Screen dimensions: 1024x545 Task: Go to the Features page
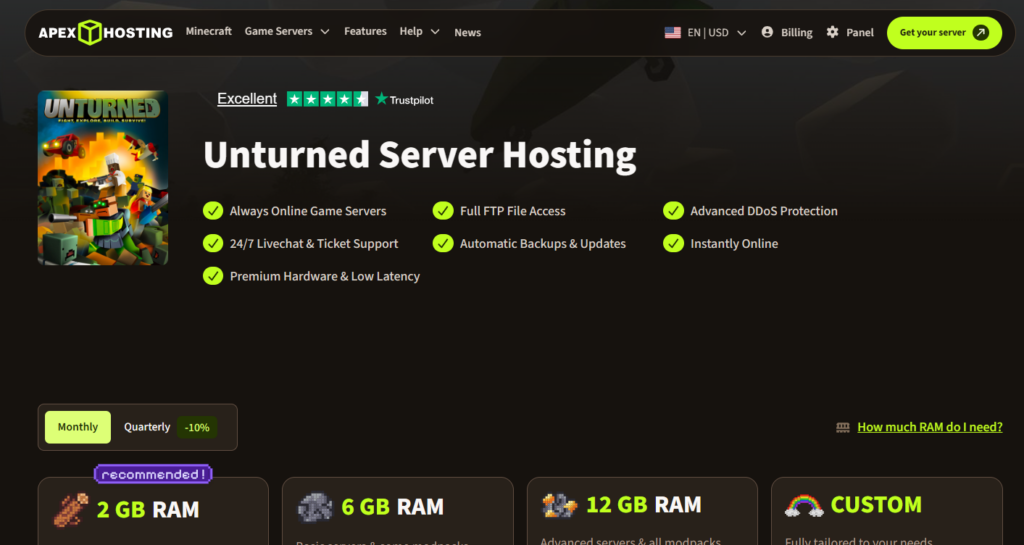click(365, 31)
